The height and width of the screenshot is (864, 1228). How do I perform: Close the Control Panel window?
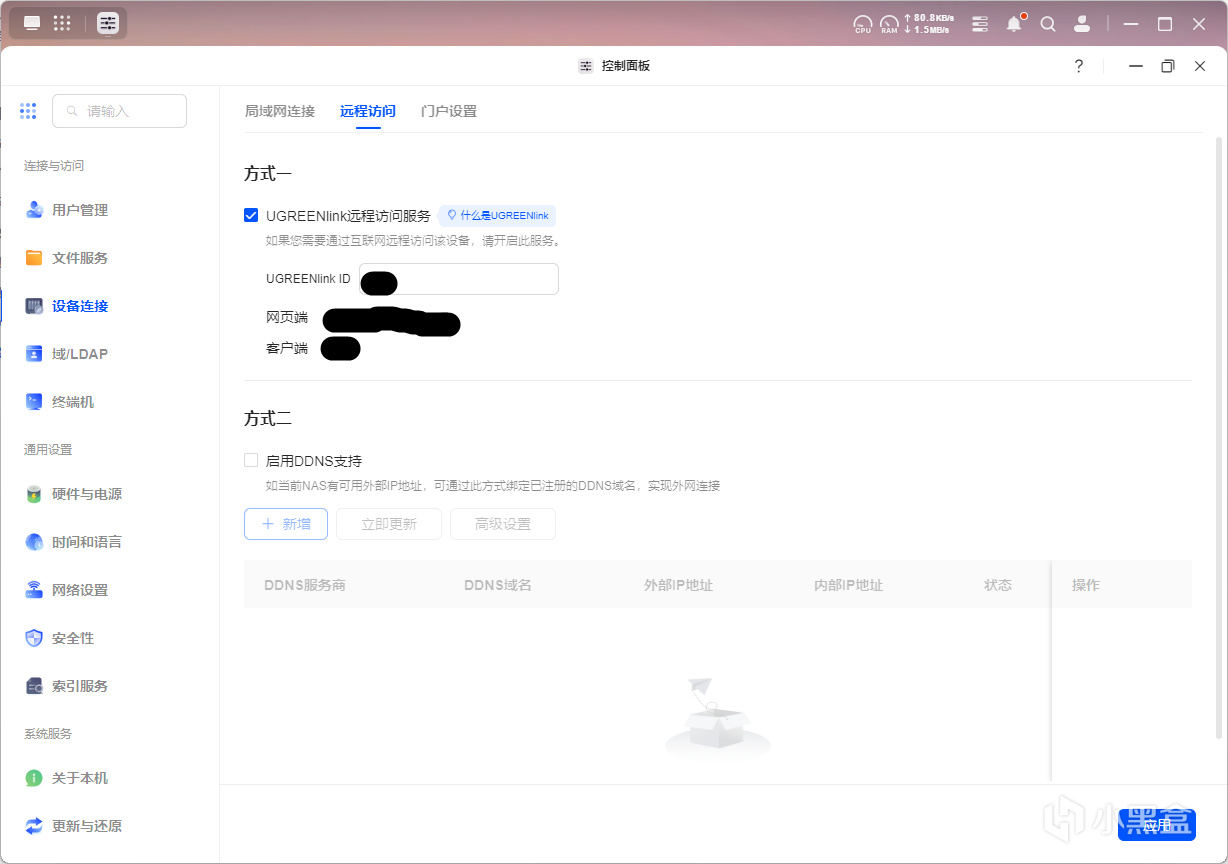(1200, 66)
